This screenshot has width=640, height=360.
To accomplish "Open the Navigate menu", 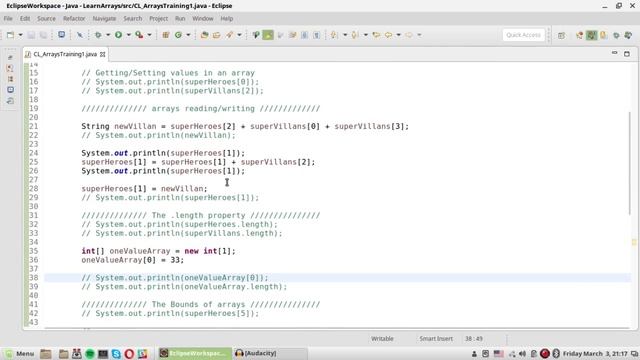I will click(104, 18).
